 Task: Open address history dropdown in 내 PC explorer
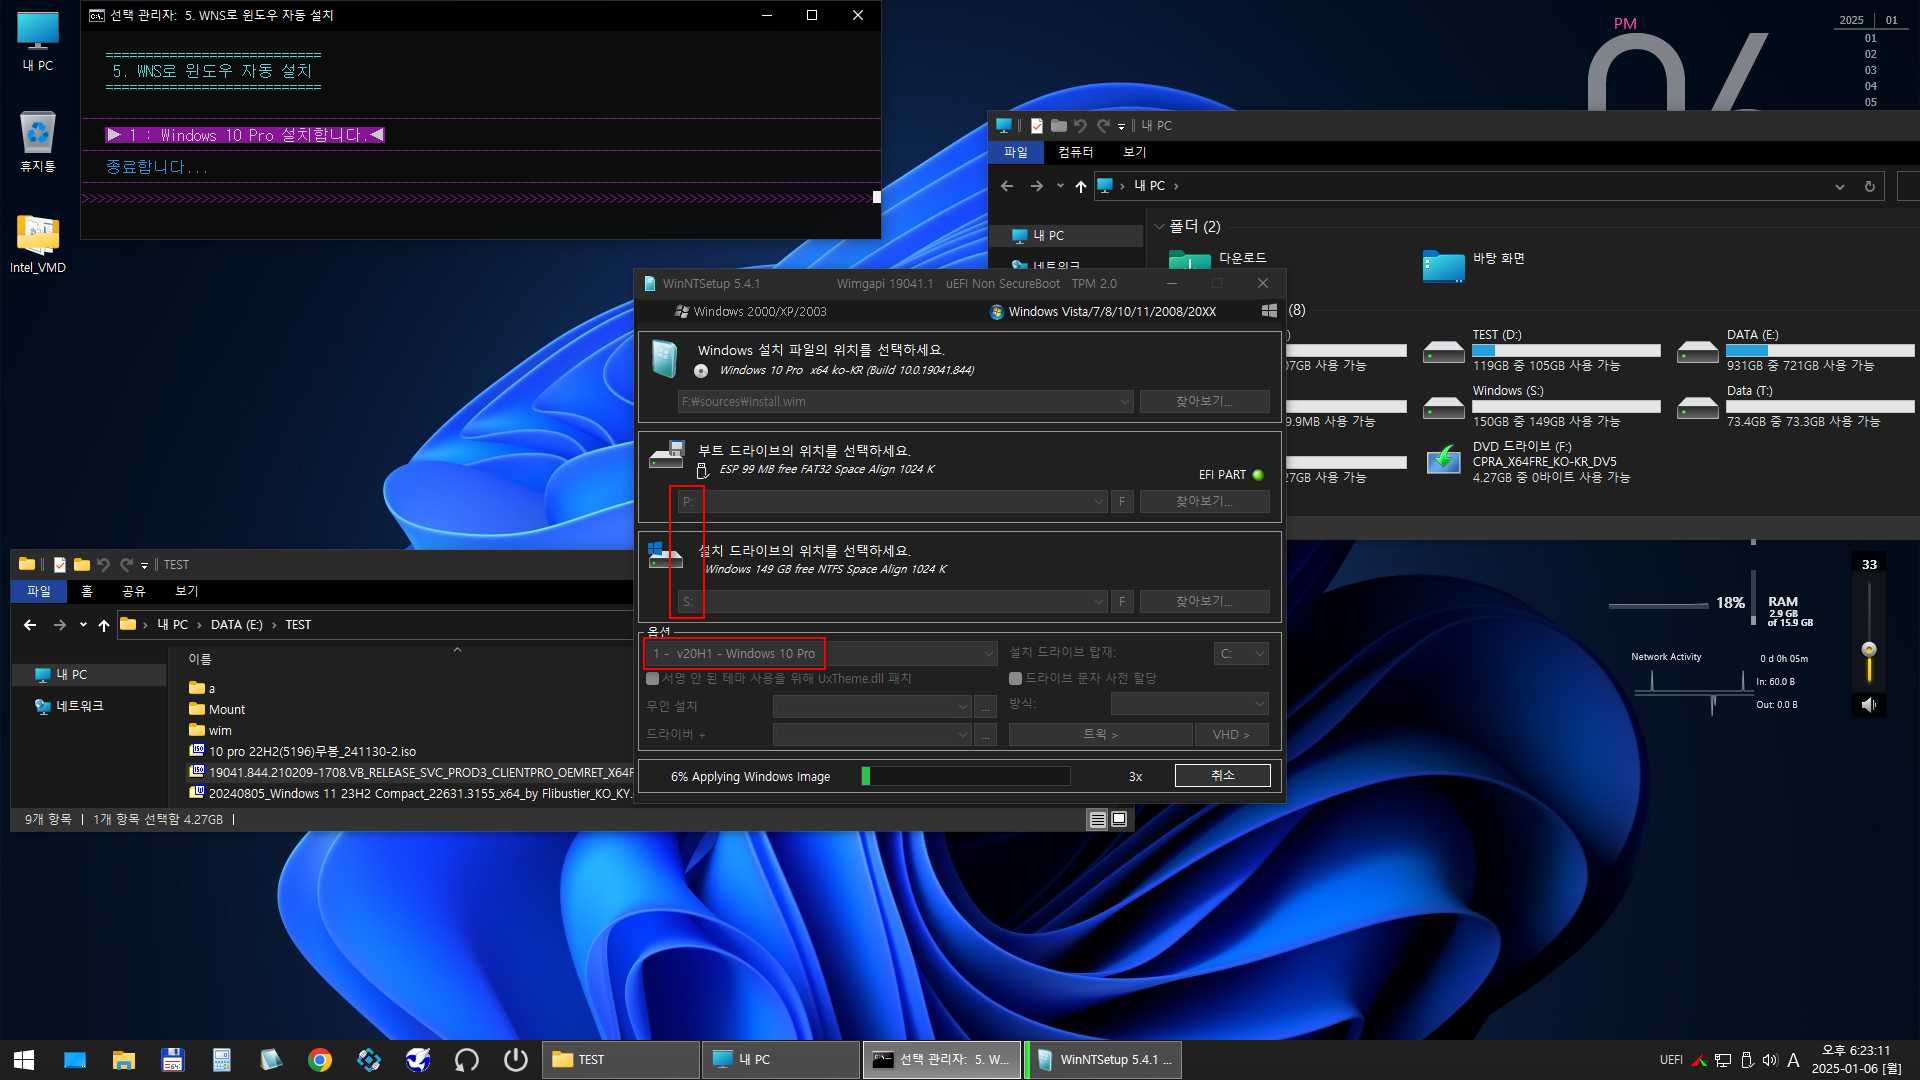pos(1840,186)
